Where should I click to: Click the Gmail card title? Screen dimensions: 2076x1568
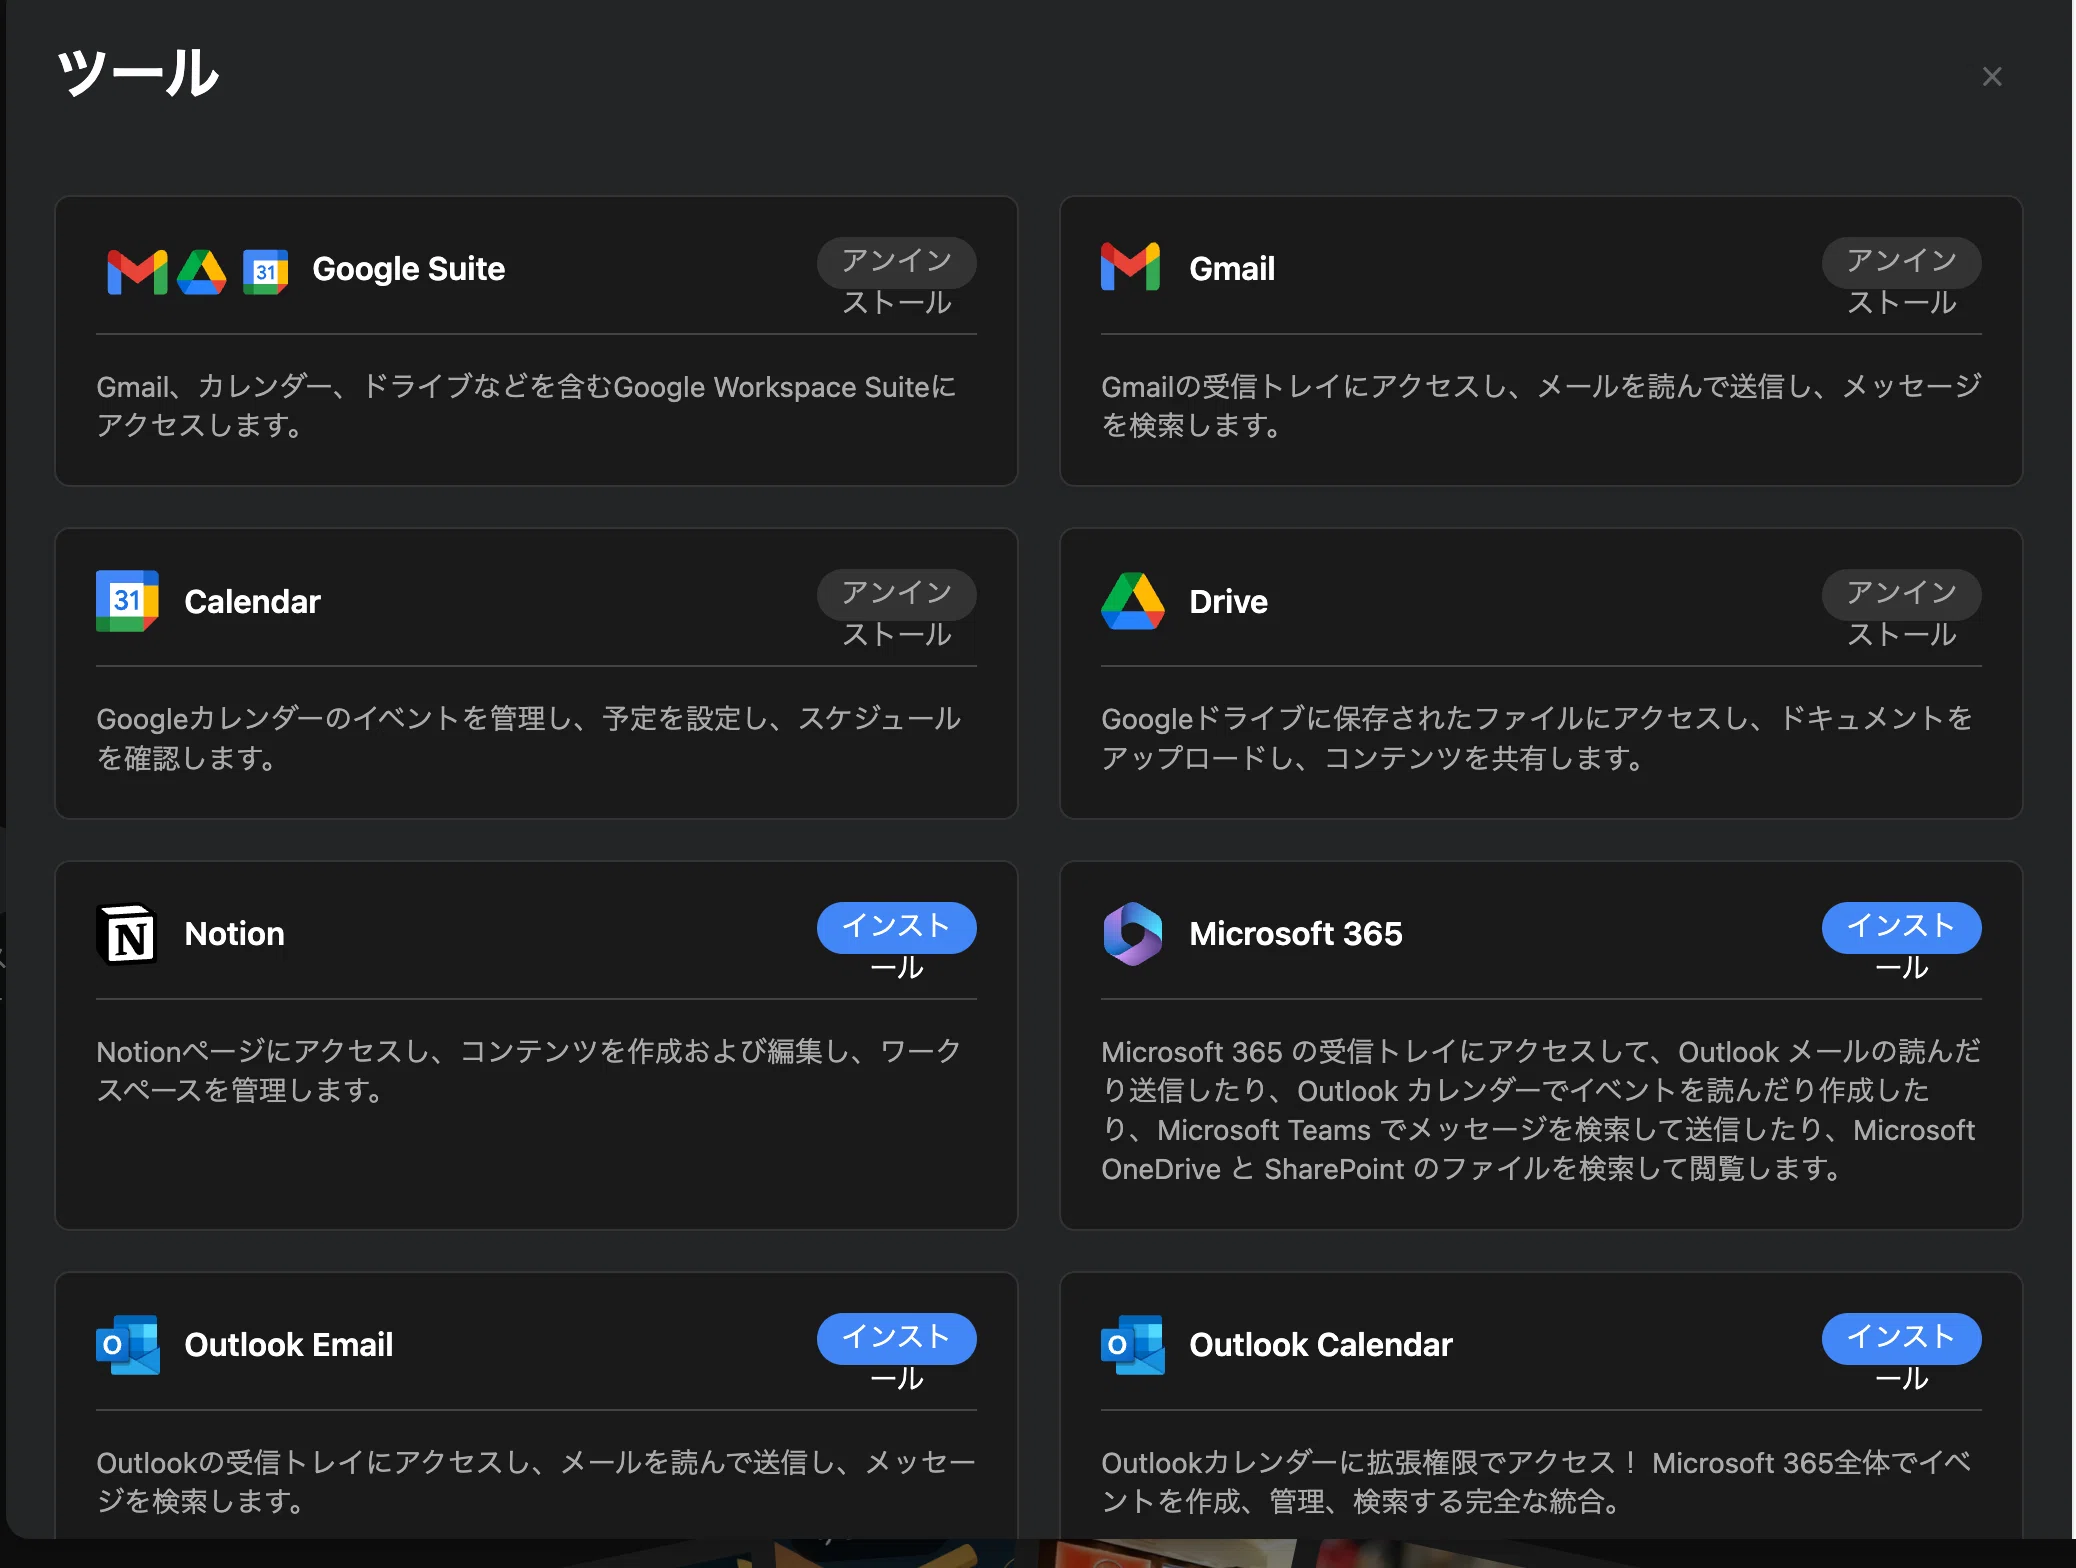(1232, 269)
